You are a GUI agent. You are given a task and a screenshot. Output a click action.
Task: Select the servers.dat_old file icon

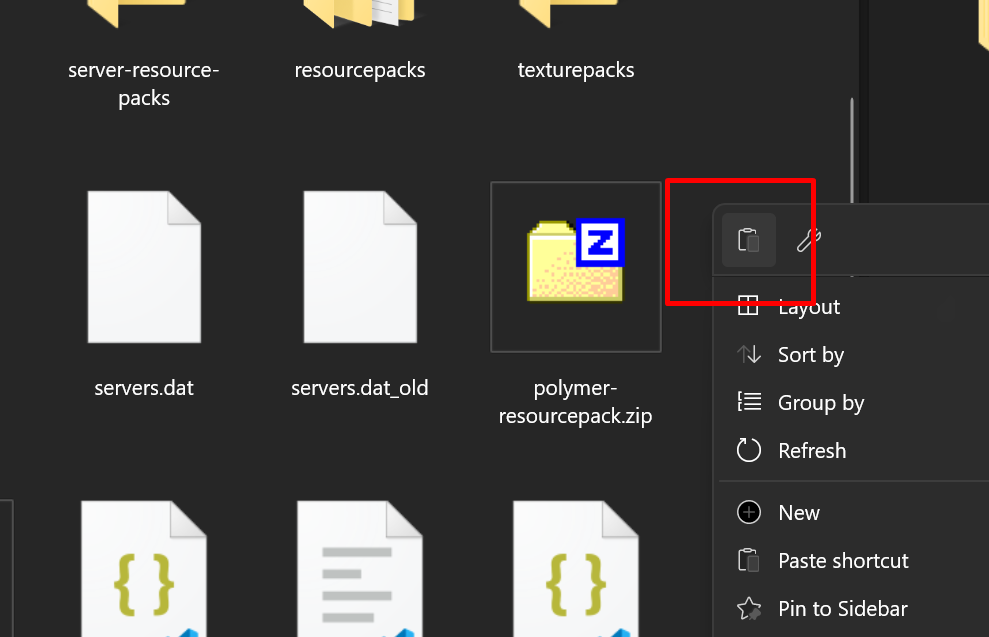360,267
